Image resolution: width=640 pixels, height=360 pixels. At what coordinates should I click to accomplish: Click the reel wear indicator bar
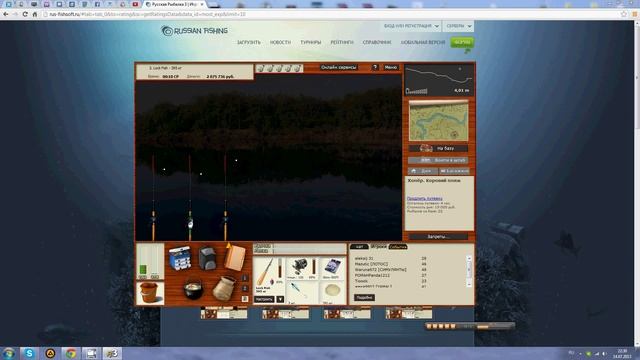point(313,267)
